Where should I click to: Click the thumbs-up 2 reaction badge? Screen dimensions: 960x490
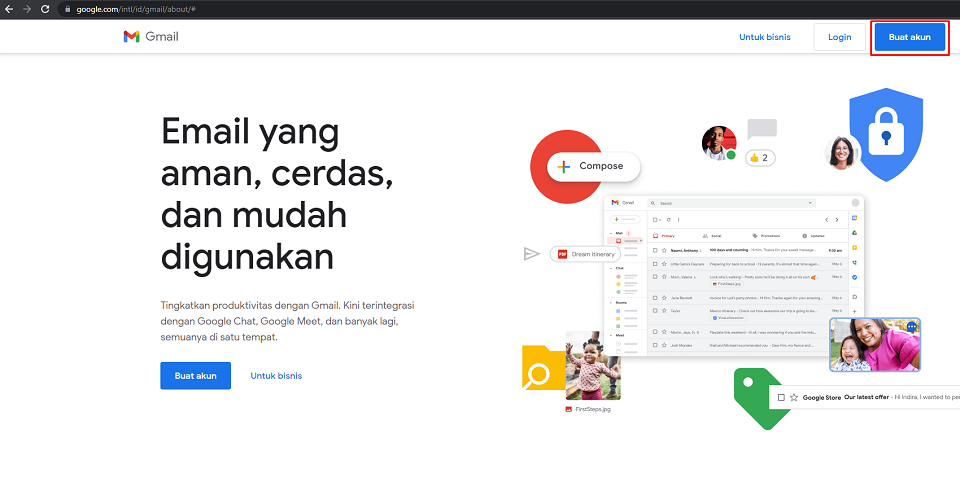760,157
